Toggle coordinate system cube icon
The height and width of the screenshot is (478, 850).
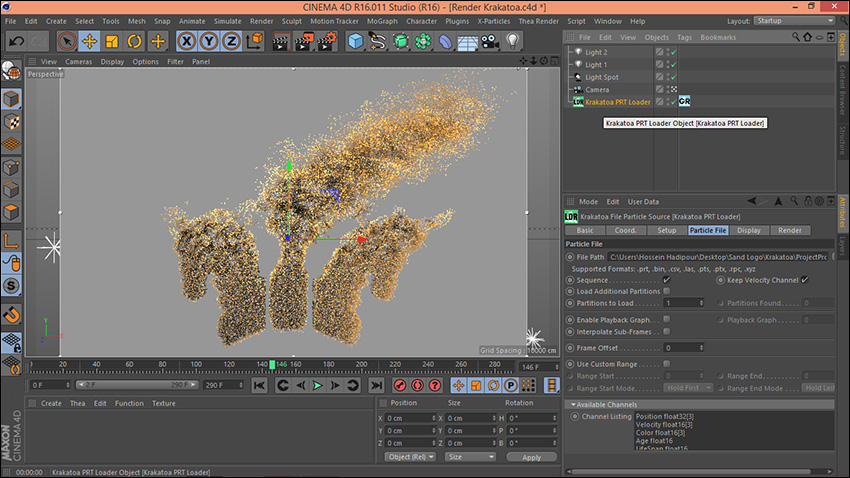[254, 41]
